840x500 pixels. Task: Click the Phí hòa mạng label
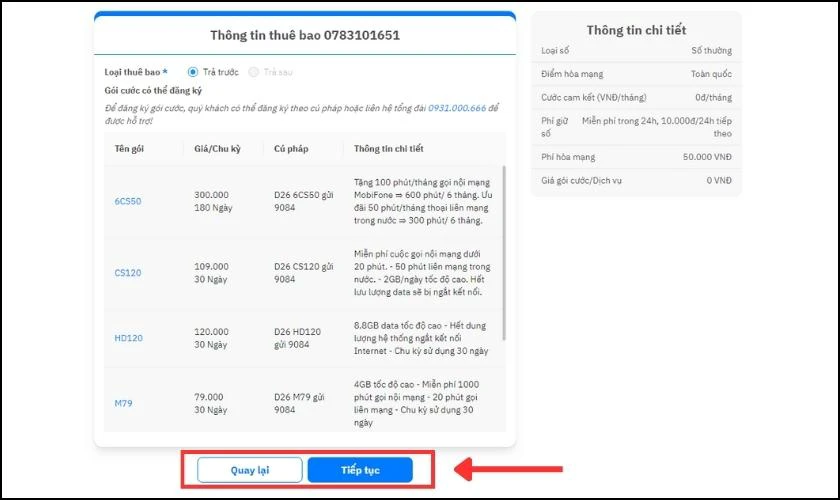(x=568, y=157)
